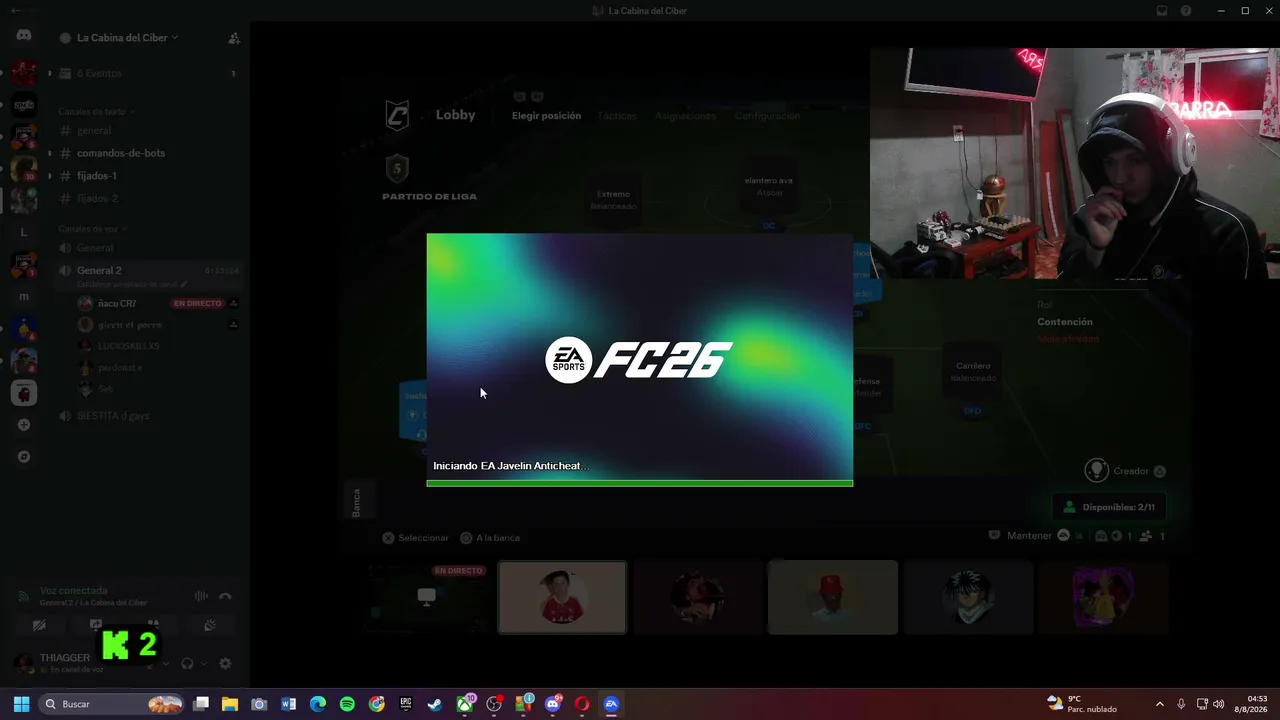Add a server with the plus icon
The image size is (1280, 720).
(x=24, y=425)
